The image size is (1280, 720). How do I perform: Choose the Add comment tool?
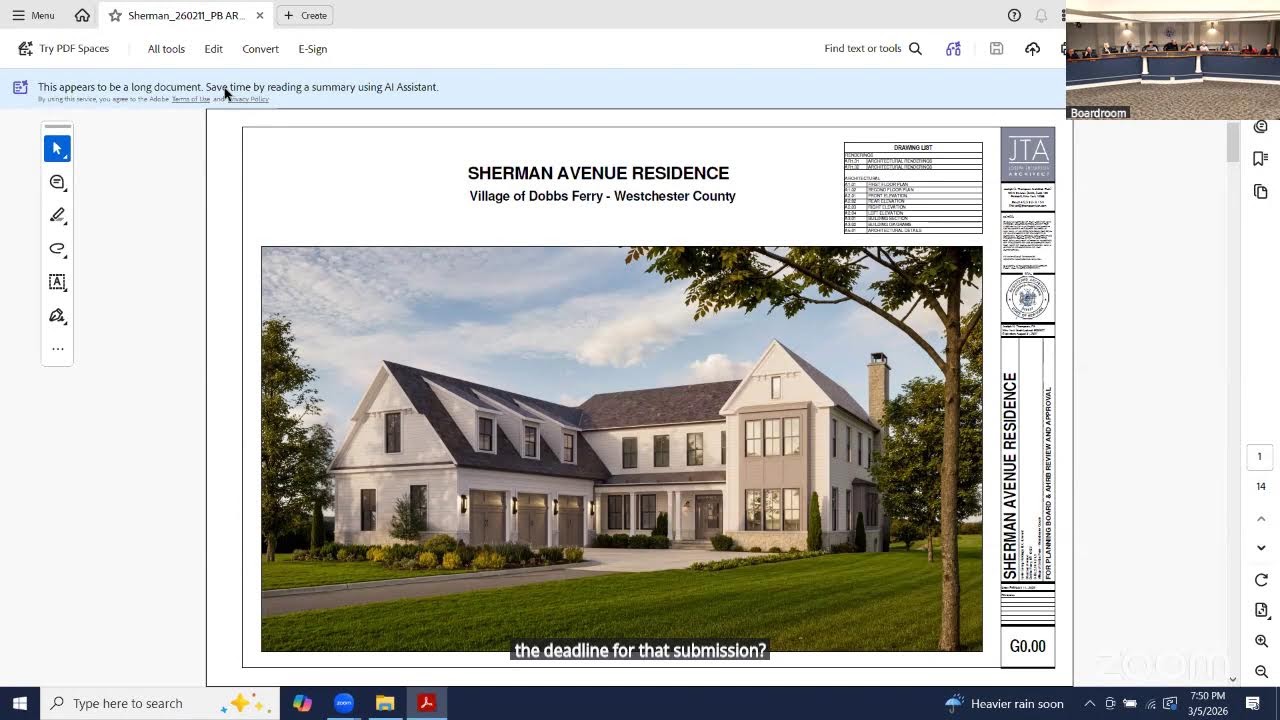[x=57, y=182]
